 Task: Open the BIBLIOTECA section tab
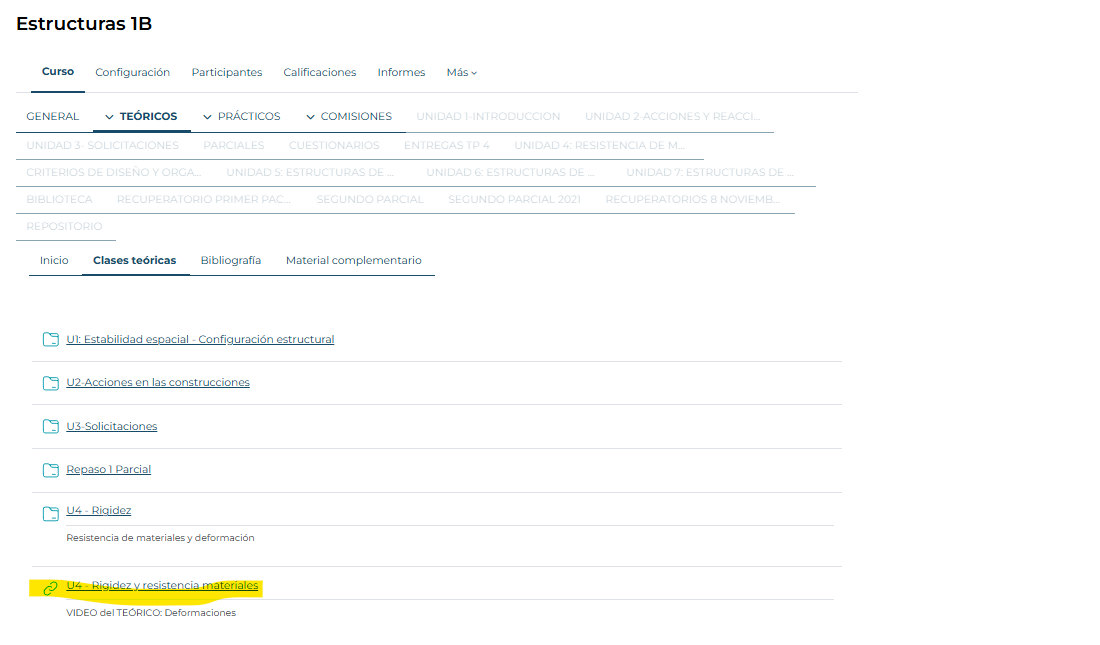pos(59,199)
